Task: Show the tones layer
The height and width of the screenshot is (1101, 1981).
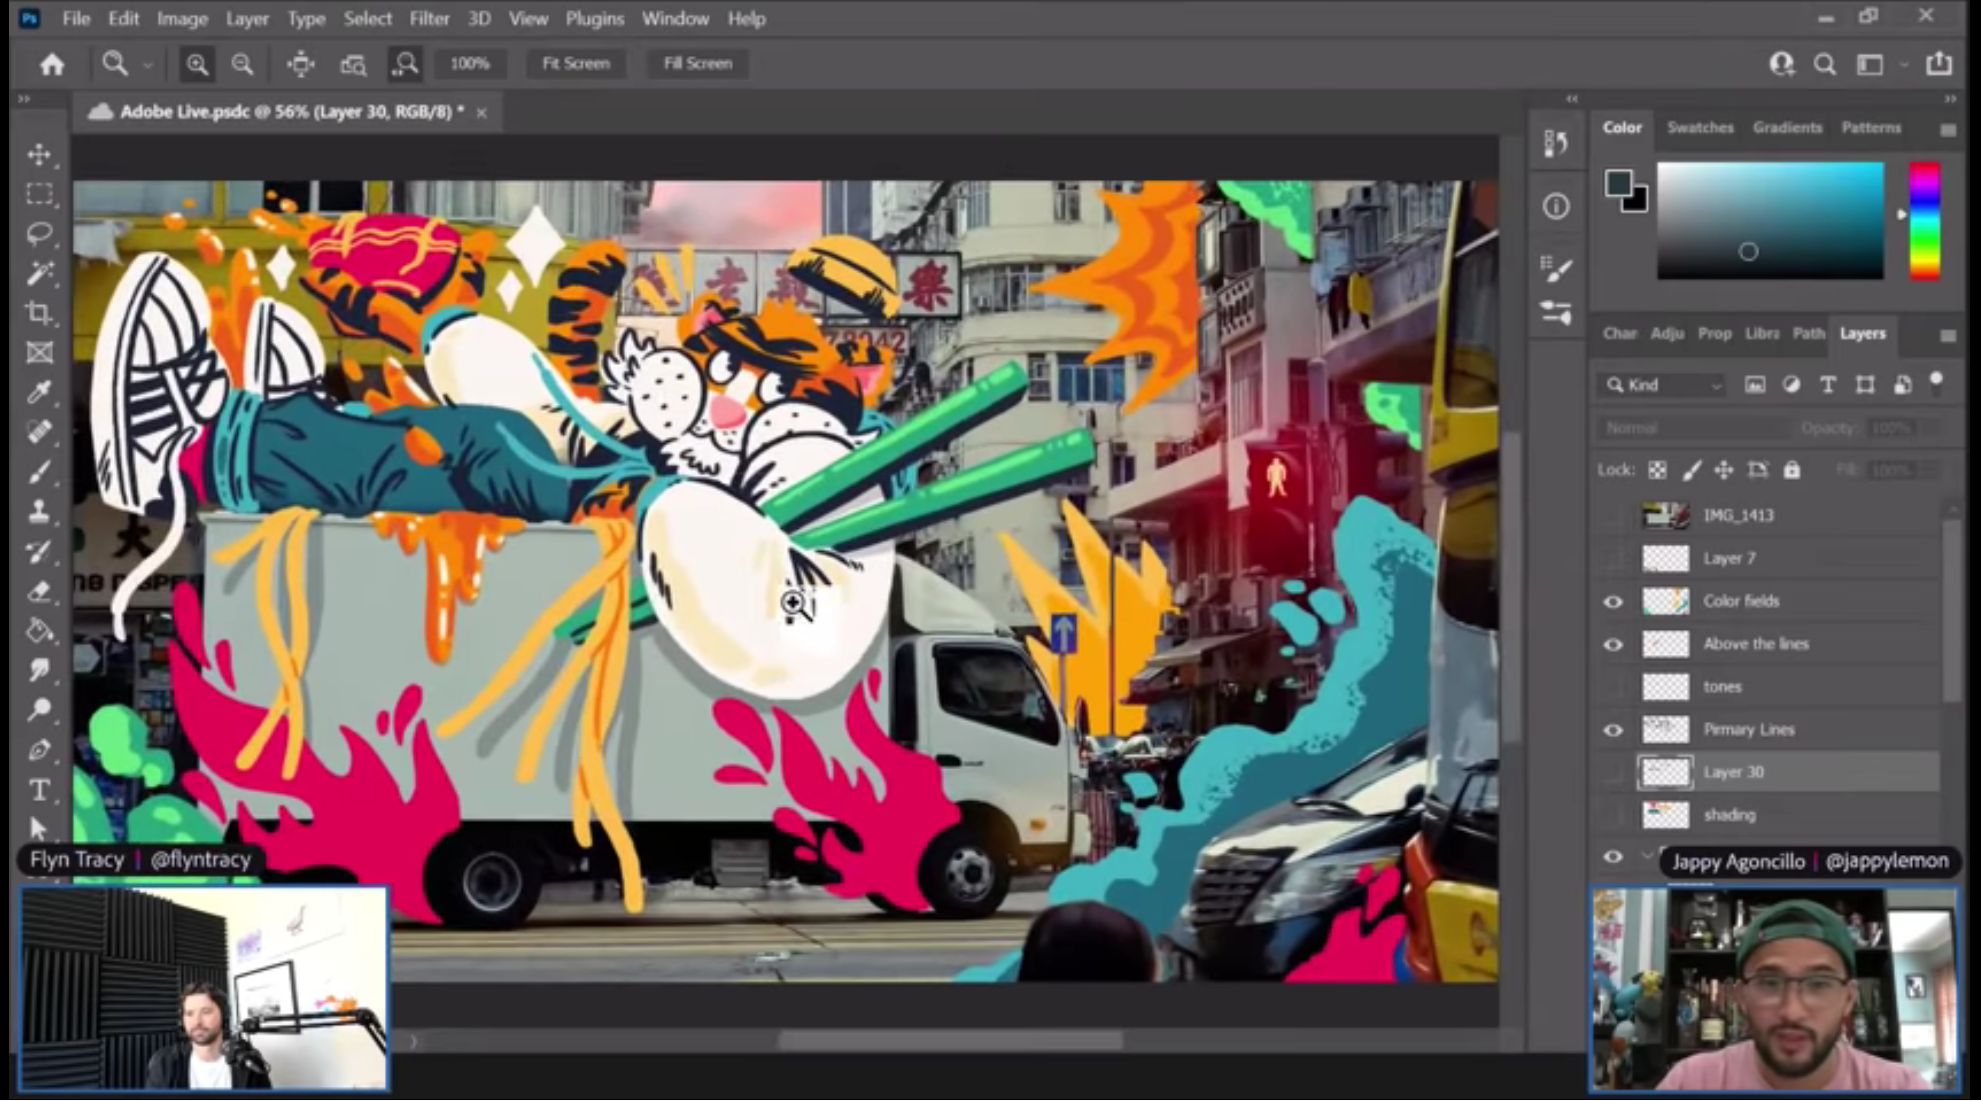Action: point(1613,687)
